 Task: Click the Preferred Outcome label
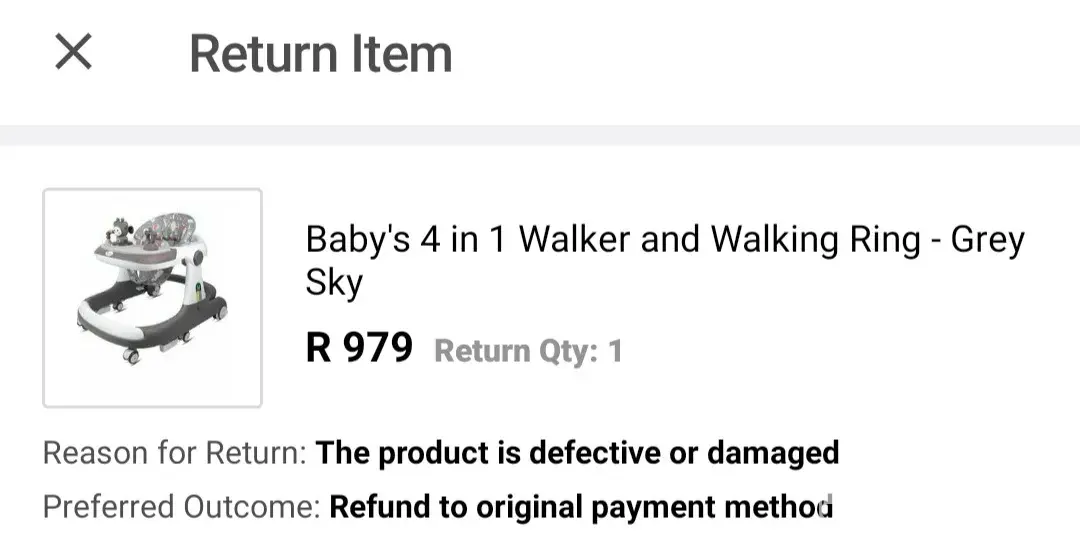[181, 507]
